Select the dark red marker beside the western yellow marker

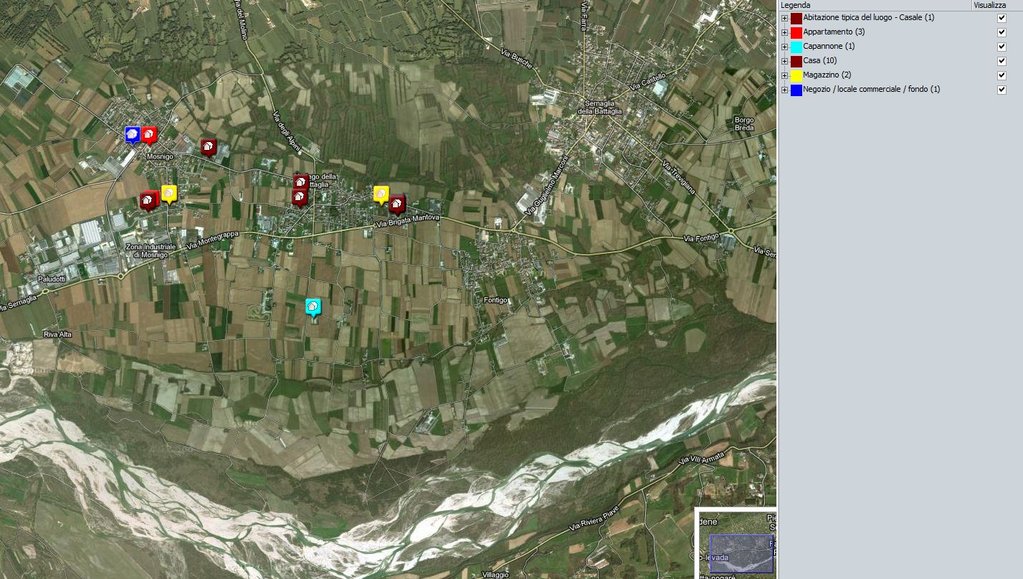(x=149, y=200)
